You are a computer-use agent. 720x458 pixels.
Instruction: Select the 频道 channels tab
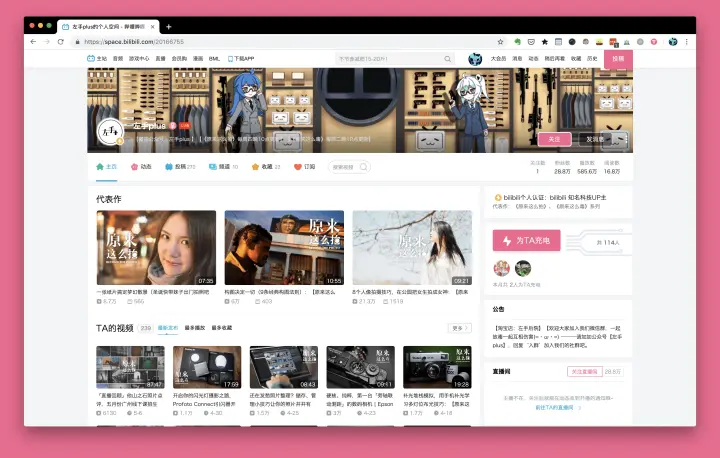click(223, 167)
